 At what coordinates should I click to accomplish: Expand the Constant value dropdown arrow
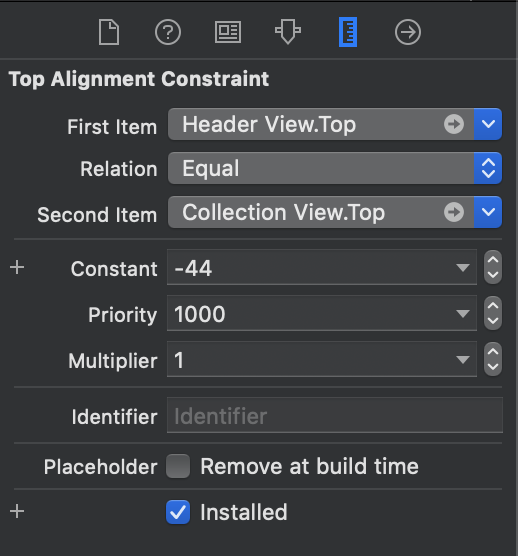tap(463, 267)
